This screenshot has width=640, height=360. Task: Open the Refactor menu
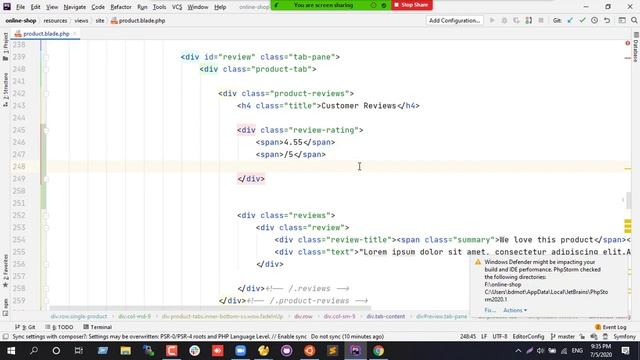coord(121,7)
